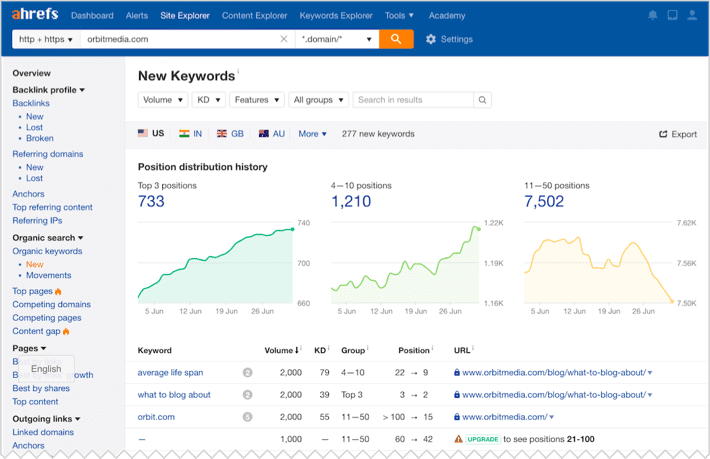This screenshot has height=459, width=710.
Task: Open the user account icon
Action: [692, 15]
